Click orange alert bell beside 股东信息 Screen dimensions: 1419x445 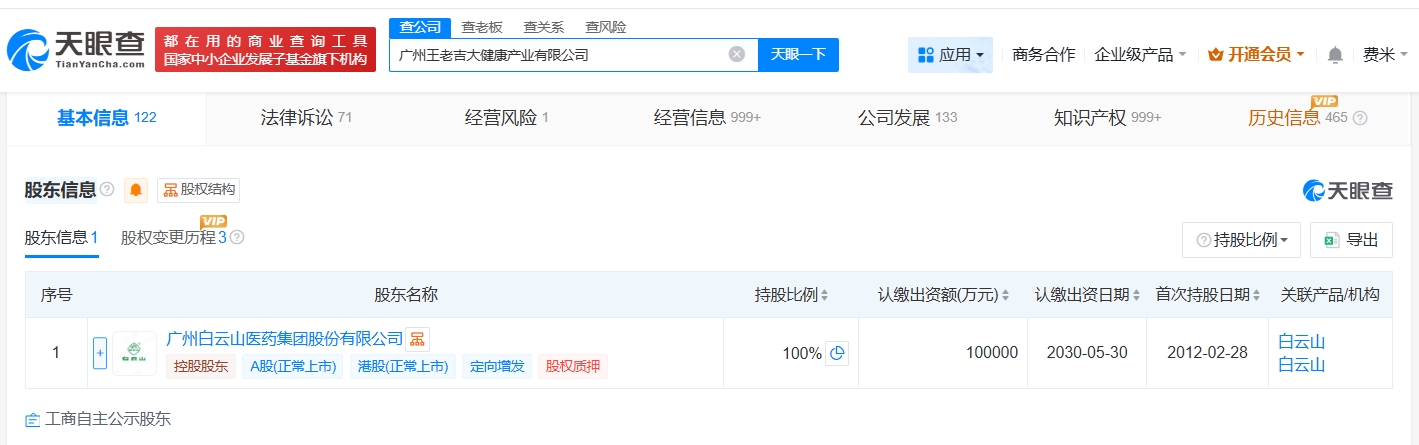point(136,190)
